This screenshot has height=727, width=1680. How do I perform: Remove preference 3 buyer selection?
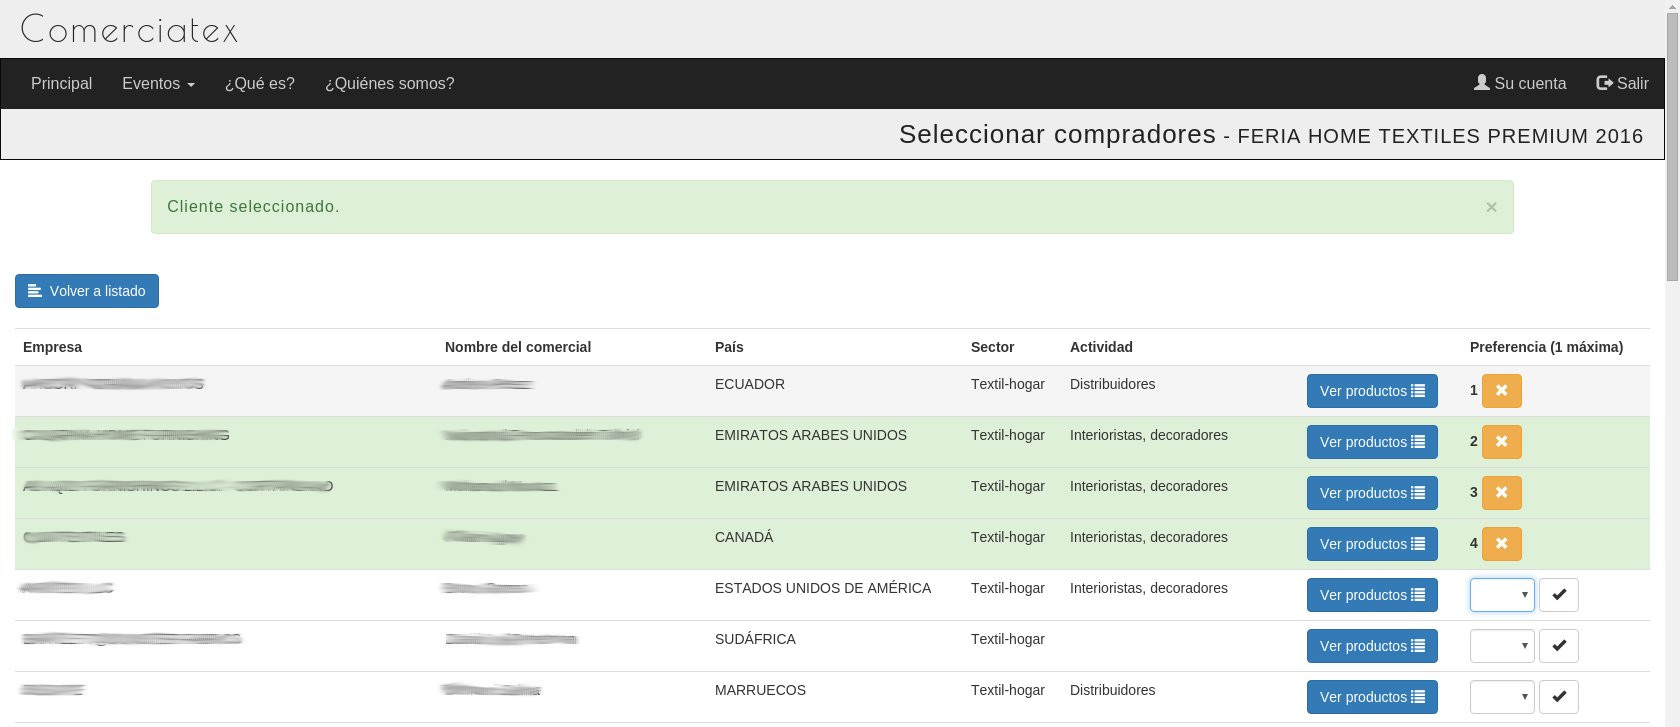pos(1501,493)
